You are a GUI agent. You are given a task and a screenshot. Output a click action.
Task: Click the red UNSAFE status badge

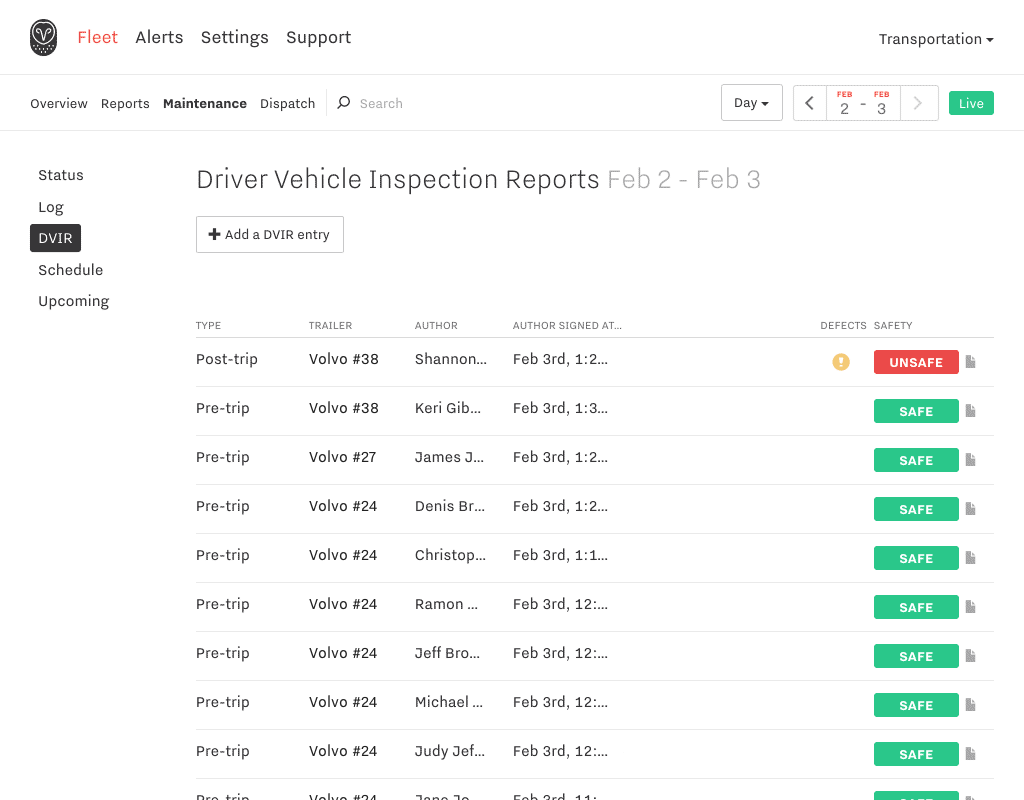(x=916, y=362)
